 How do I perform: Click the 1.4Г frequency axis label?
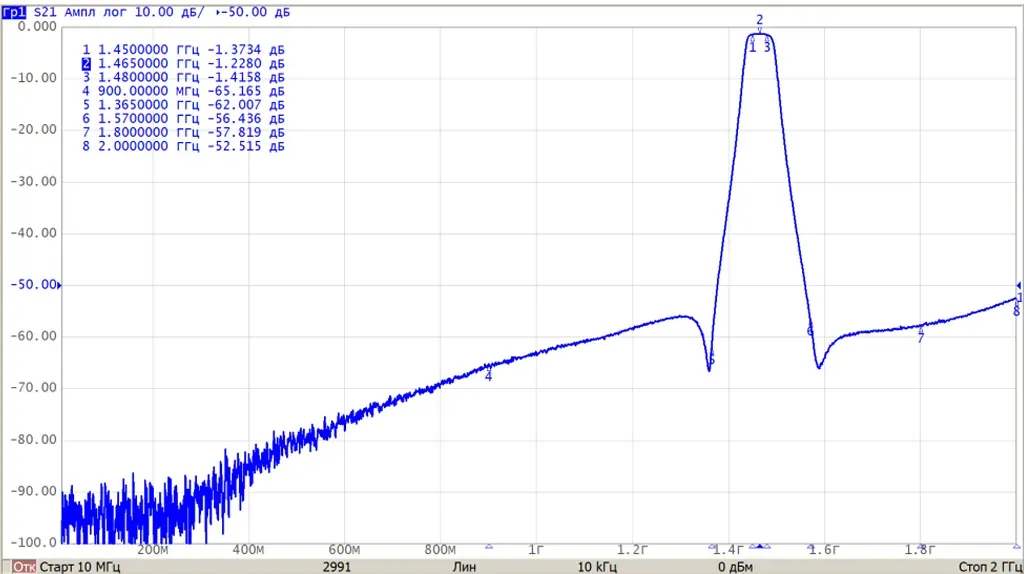pos(729,550)
